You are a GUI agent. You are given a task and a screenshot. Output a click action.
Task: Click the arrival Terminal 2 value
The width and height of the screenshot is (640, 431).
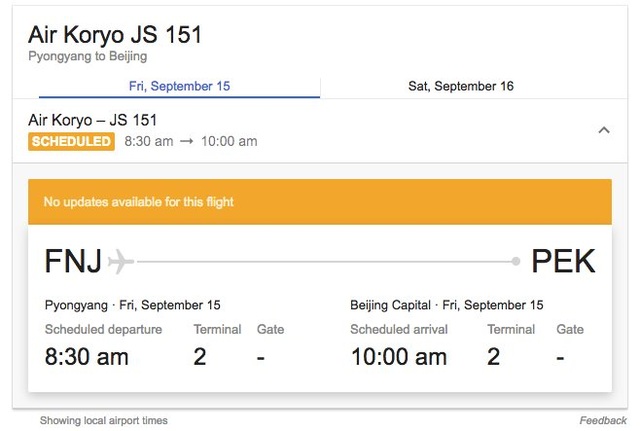[x=494, y=356]
